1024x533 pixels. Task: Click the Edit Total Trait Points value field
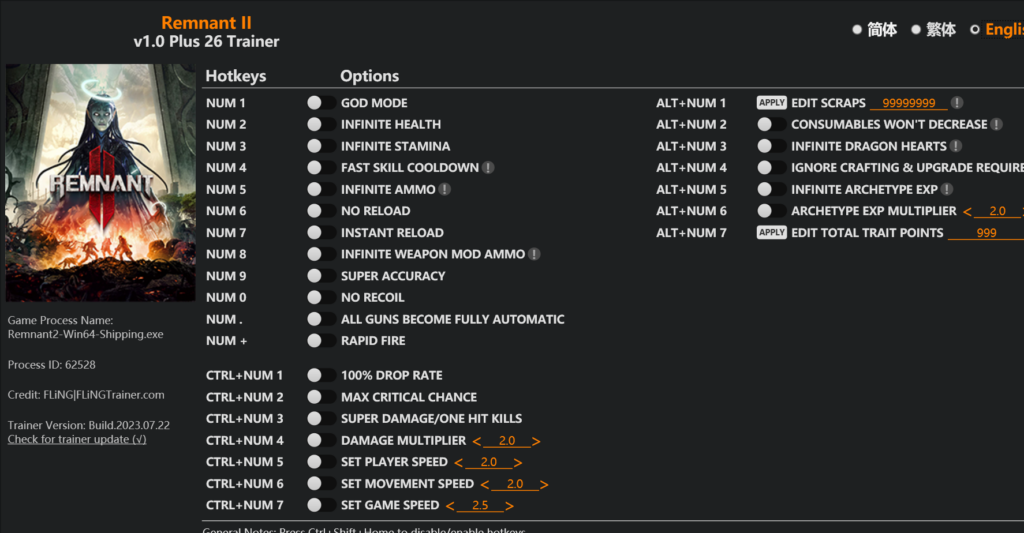(986, 233)
